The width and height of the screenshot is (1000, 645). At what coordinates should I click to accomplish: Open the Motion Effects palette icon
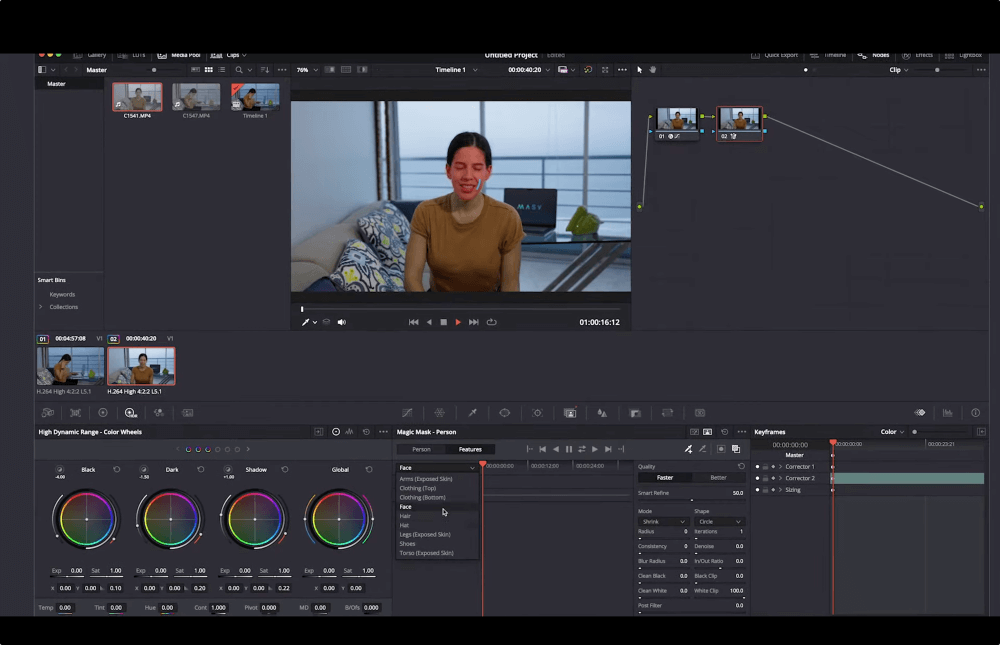[188, 413]
